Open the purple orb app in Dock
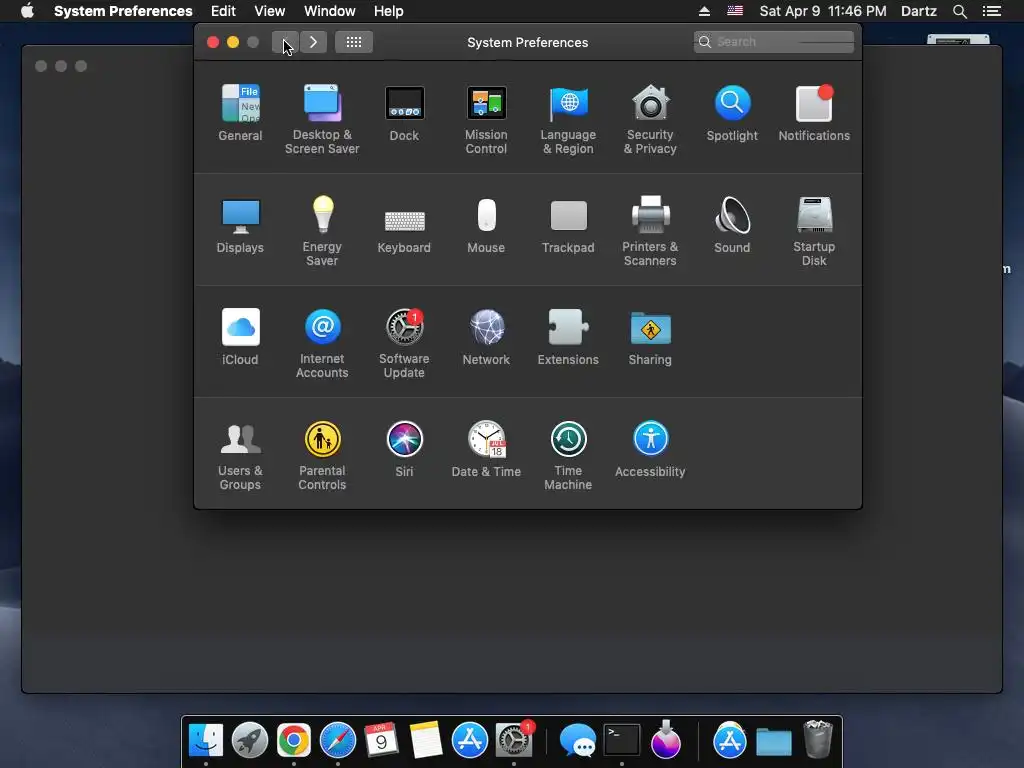 click(666, 740)
